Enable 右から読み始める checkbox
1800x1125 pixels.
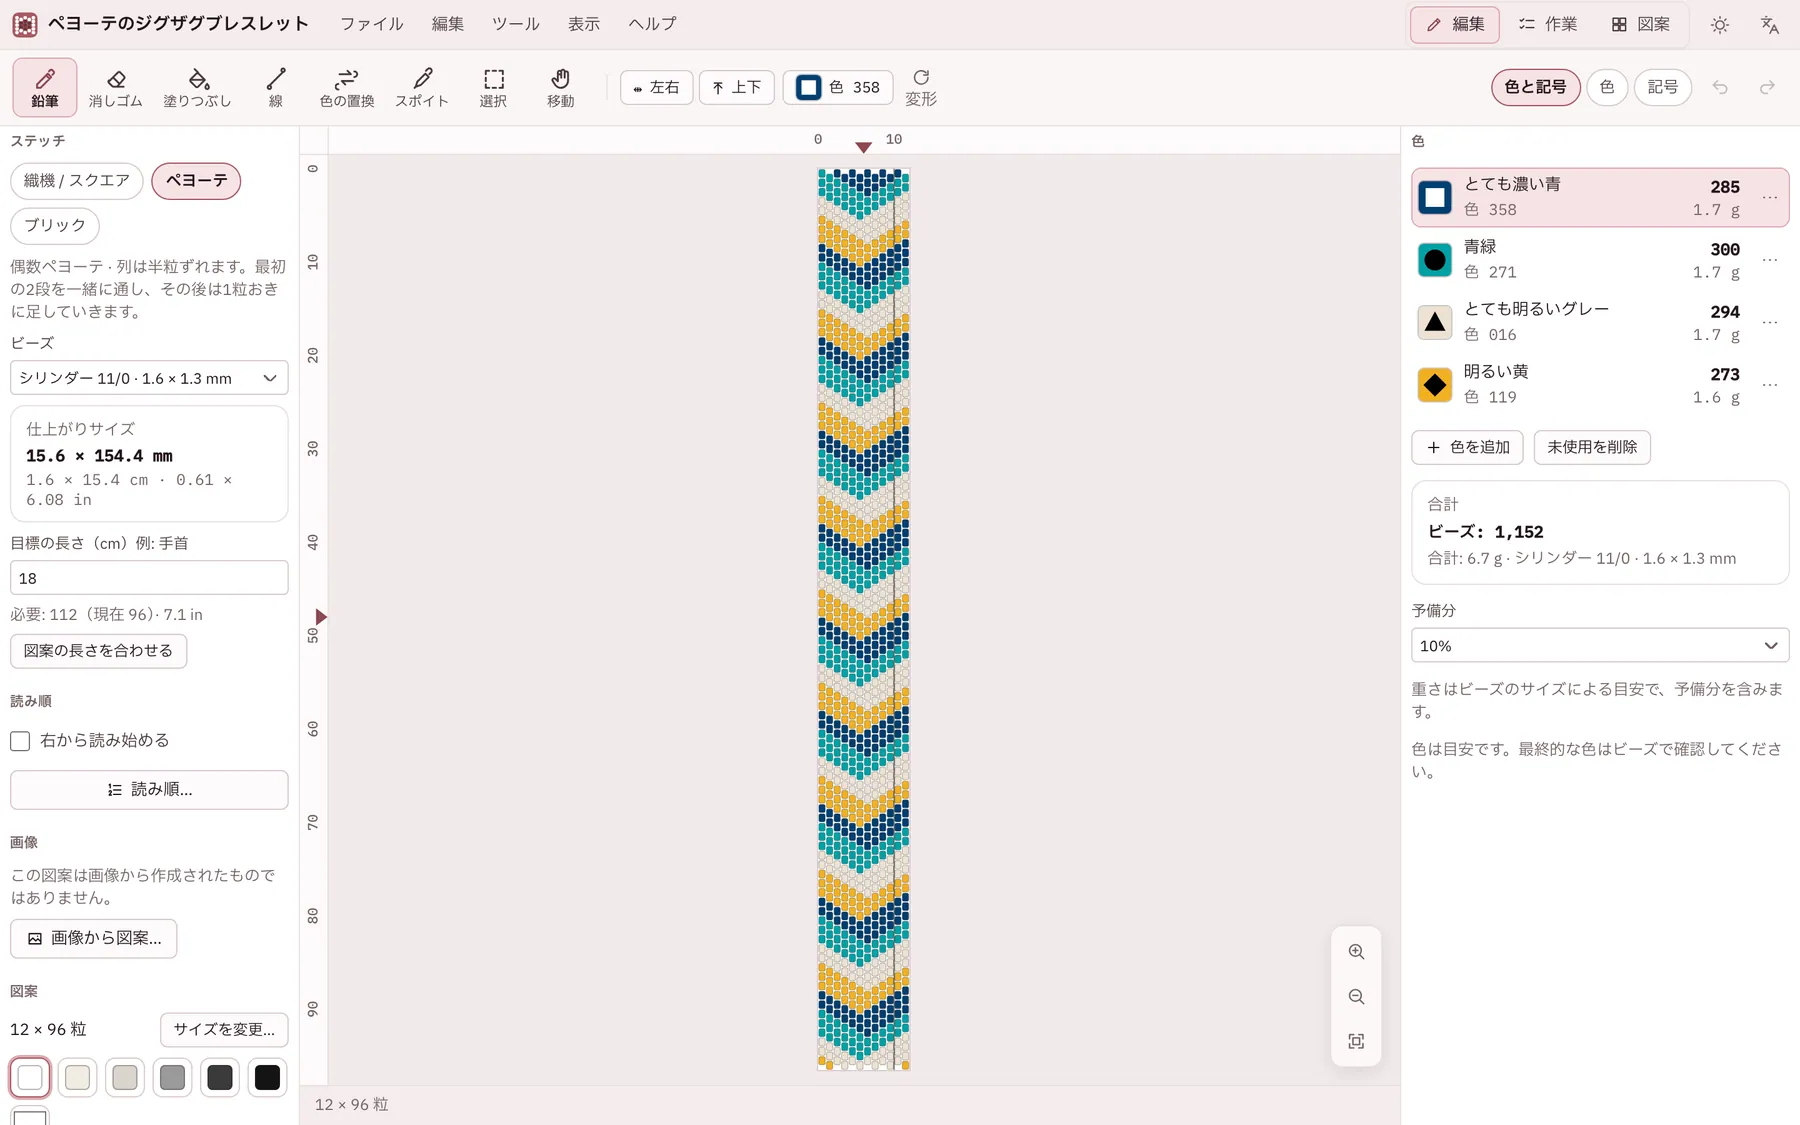pos(20,741)
